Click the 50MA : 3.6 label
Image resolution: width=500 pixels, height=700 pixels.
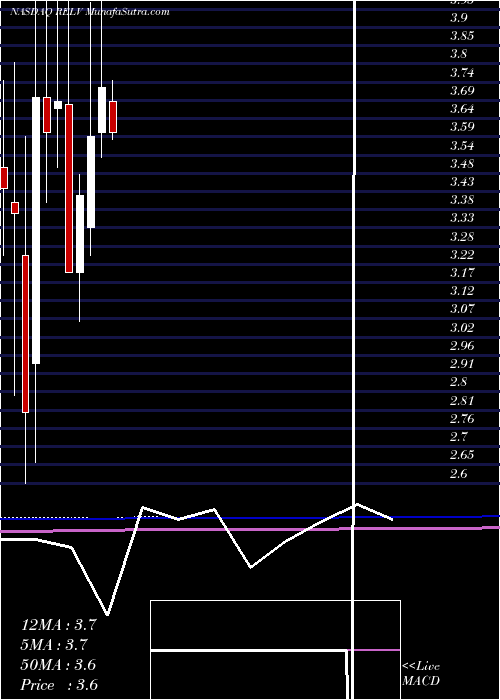[58, 664]
